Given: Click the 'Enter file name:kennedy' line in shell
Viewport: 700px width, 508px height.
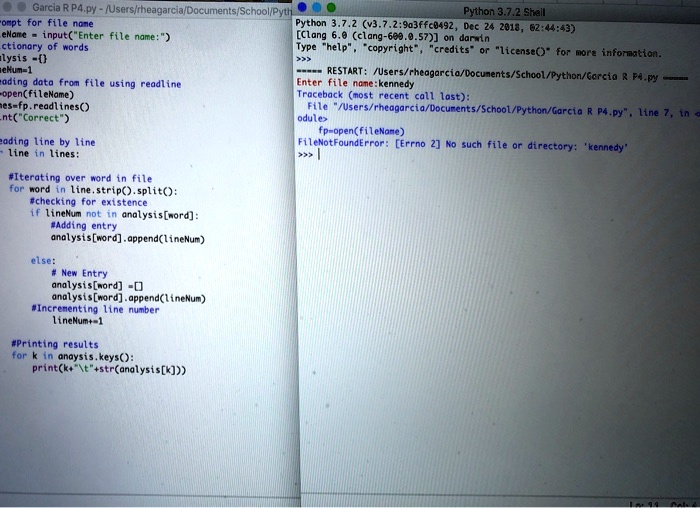Looking at the screenshot, I should [x=355, y=83].
